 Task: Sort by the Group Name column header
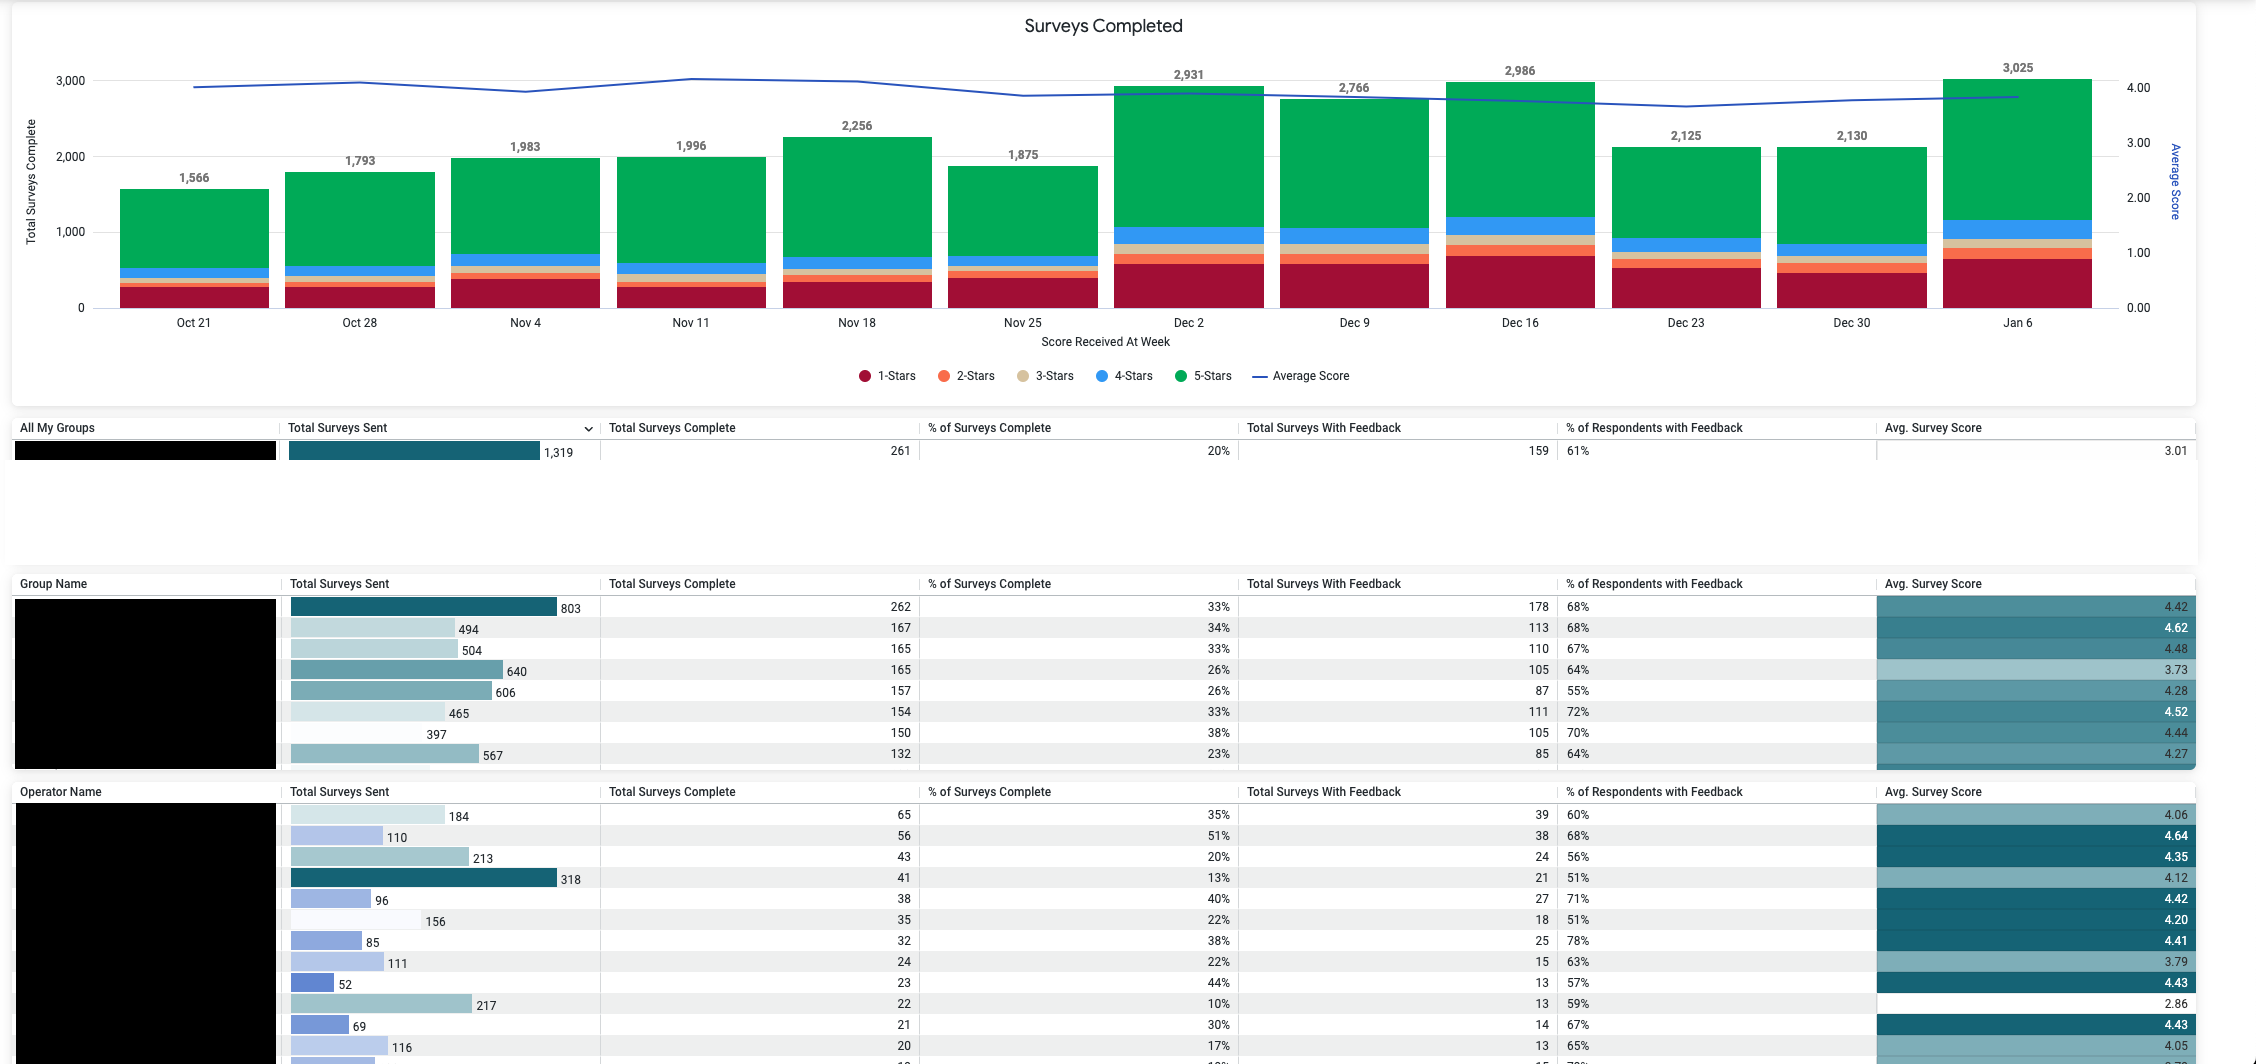[54, 584]
